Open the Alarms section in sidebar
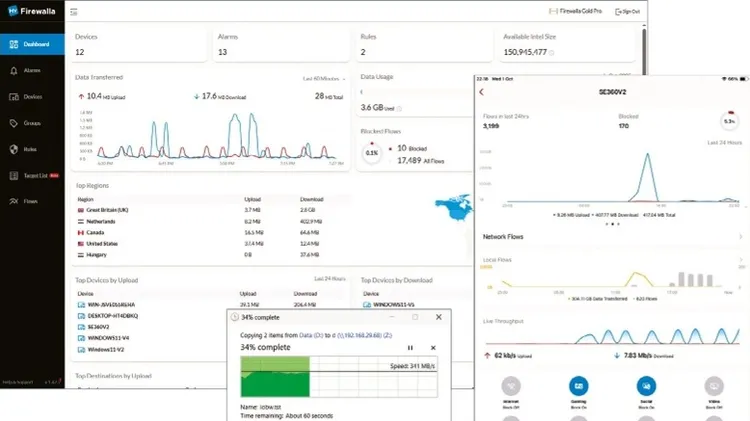Image resolution: width=750 pixels, height=421 pixels. tap(31, 71)
